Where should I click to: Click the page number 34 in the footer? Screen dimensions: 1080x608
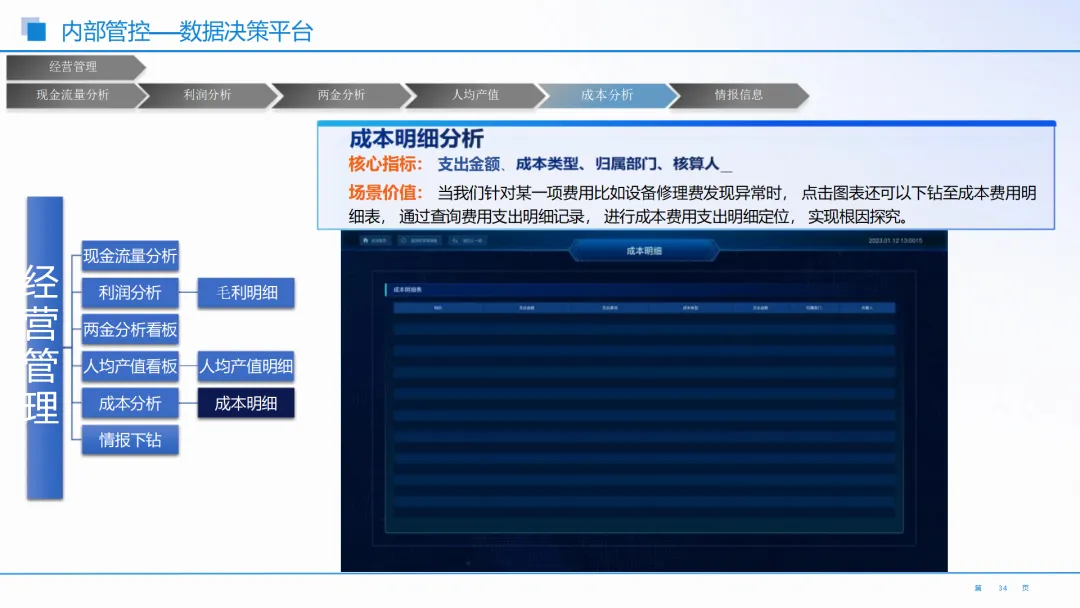1002,588
